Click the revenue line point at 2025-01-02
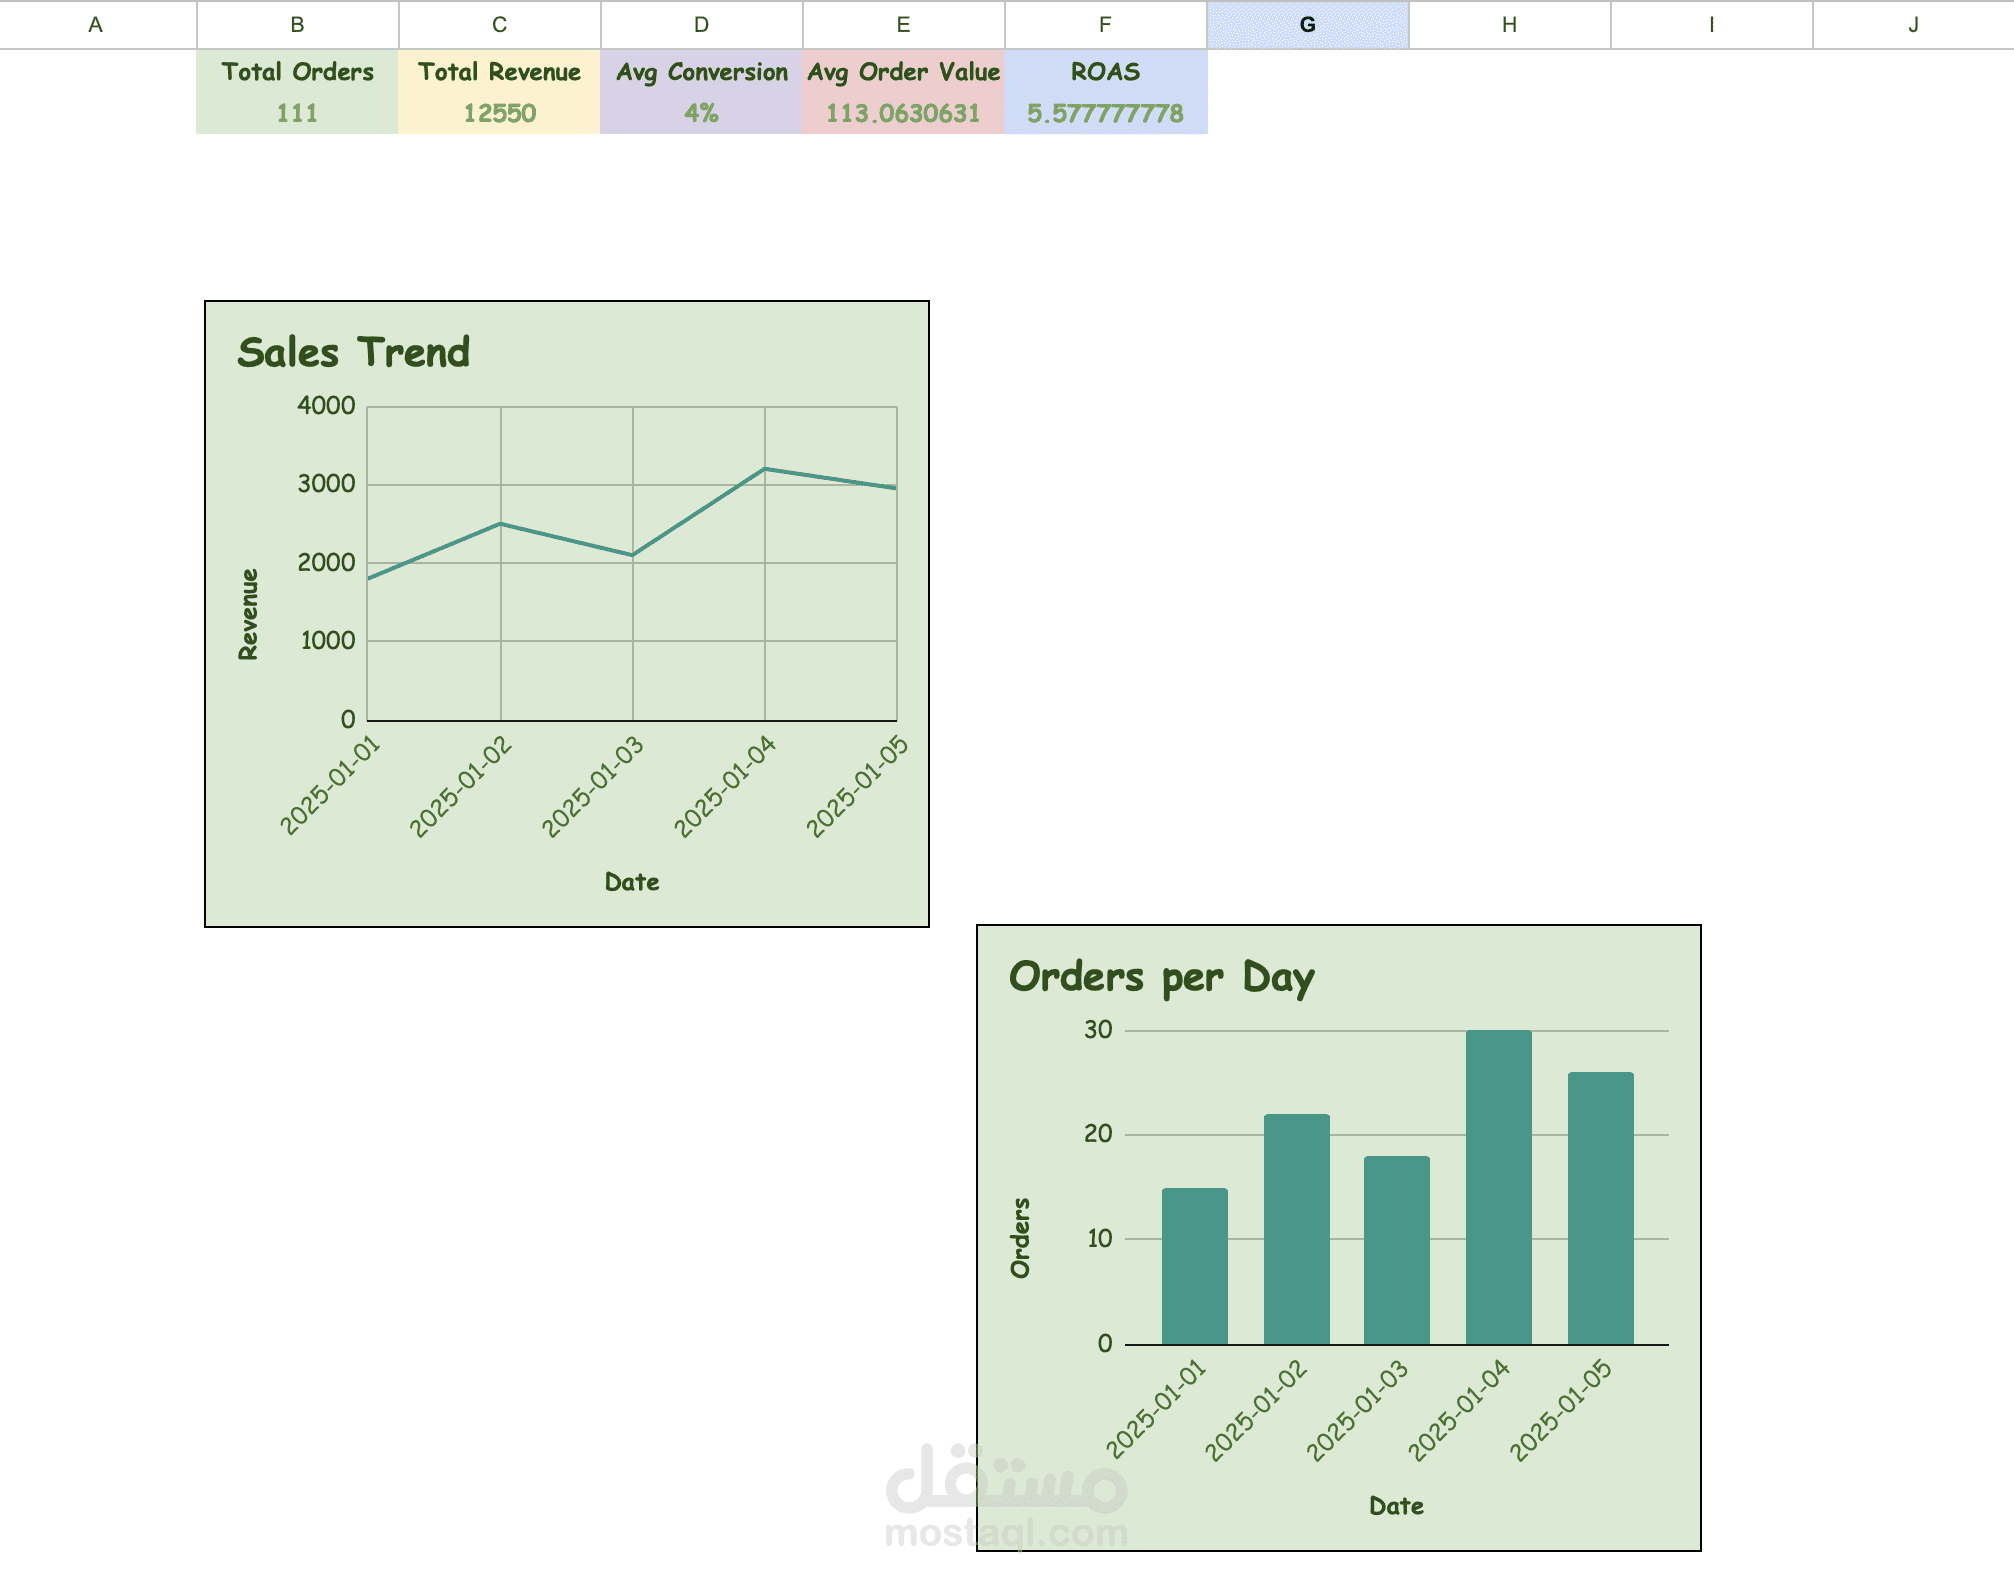Image resolution: width=2014 pixels, height=1586 pixels. pos(501,524)
